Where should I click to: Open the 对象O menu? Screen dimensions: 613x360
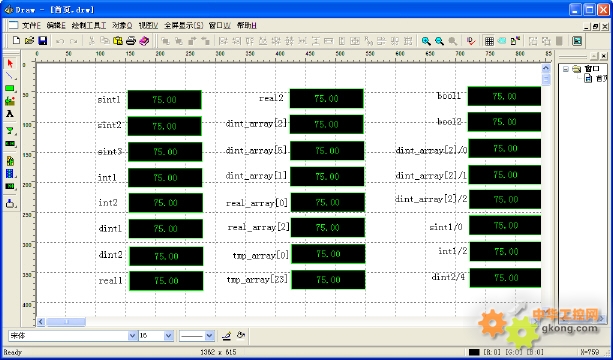[122, 26]
